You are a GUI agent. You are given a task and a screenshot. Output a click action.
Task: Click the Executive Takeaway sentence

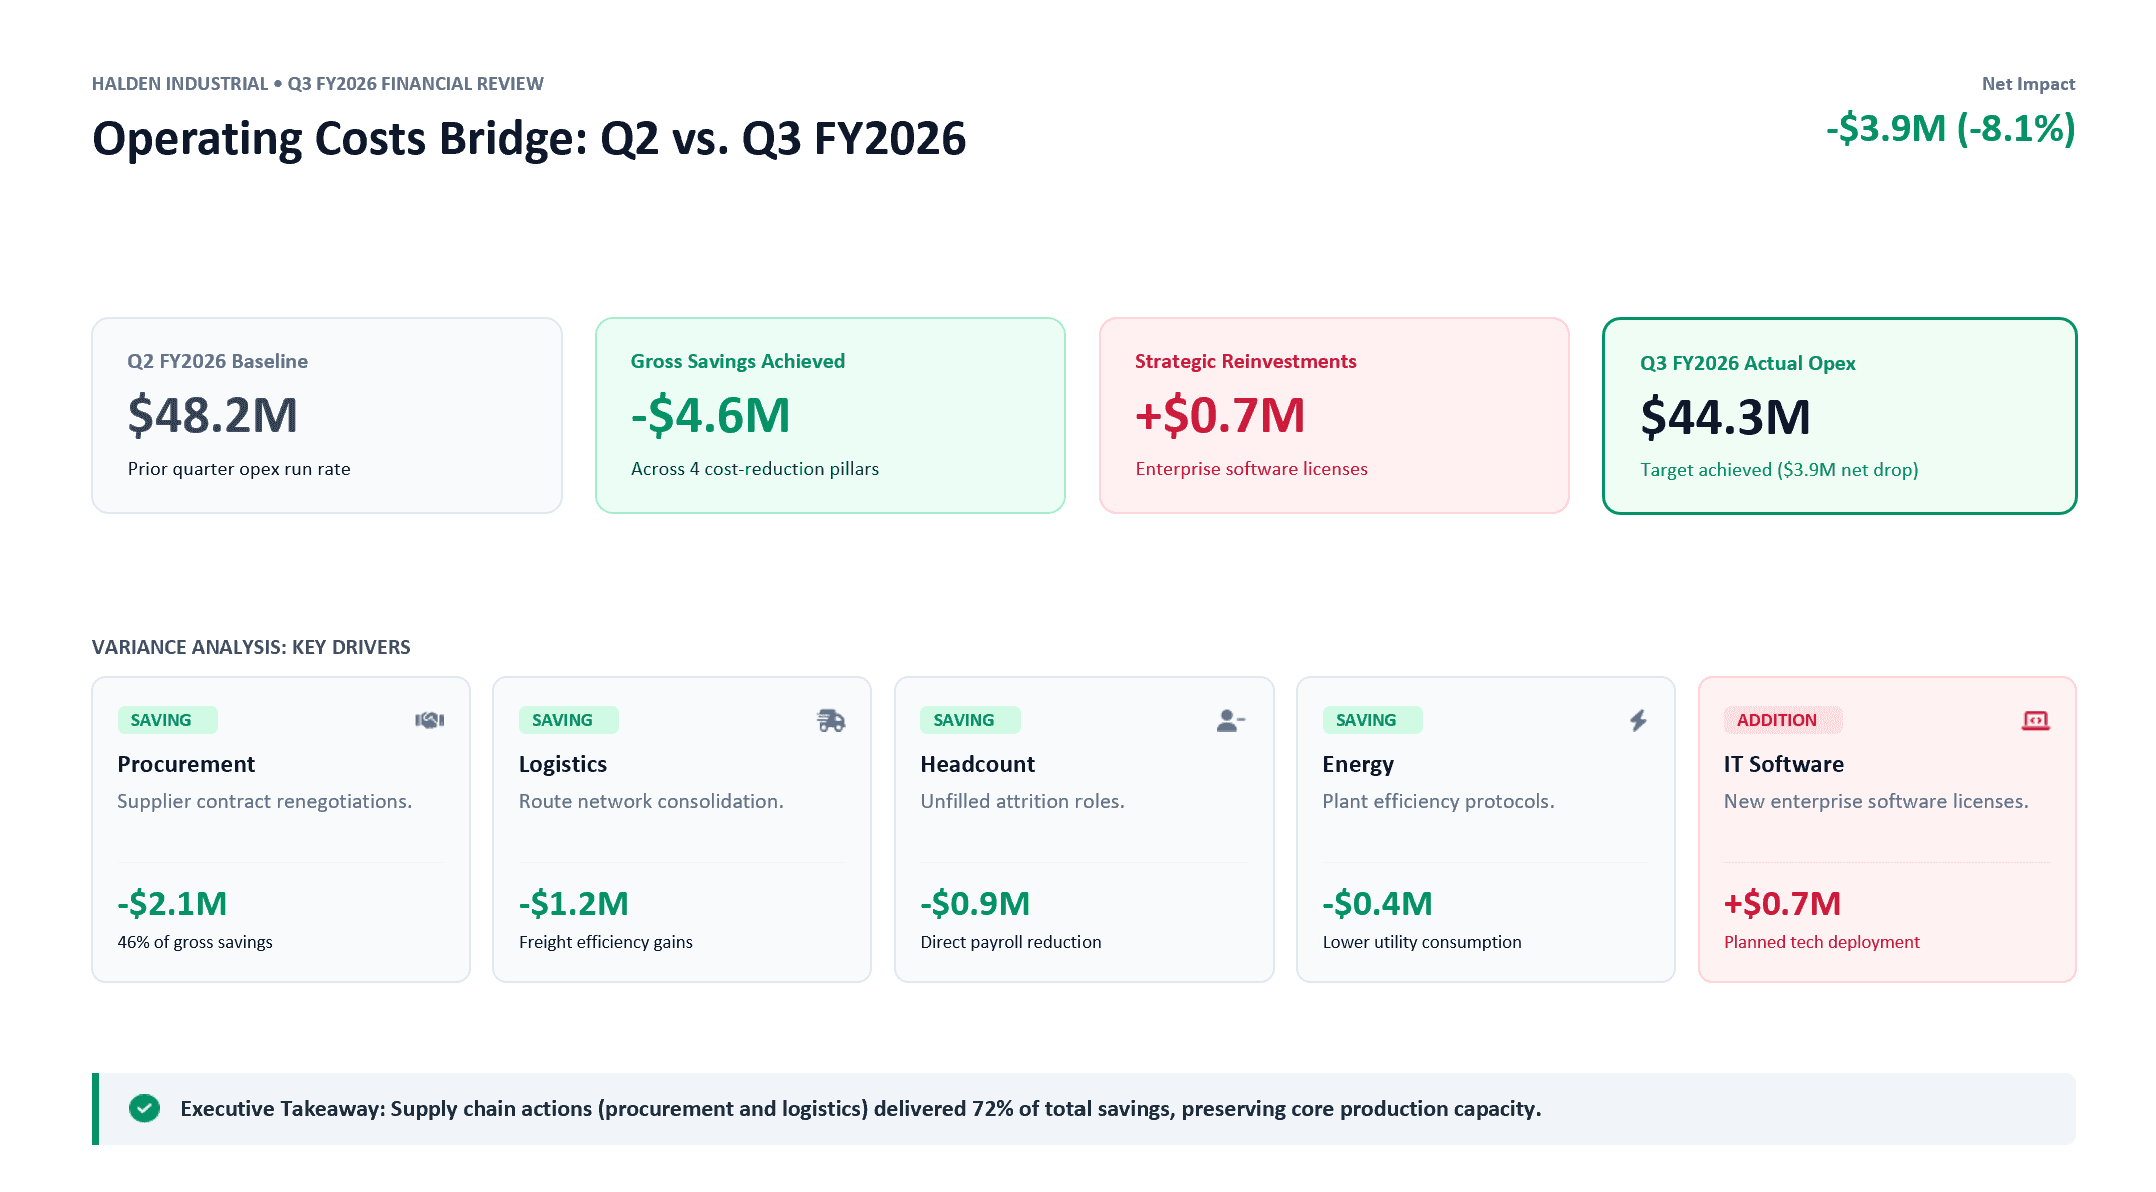[861, 1108]
